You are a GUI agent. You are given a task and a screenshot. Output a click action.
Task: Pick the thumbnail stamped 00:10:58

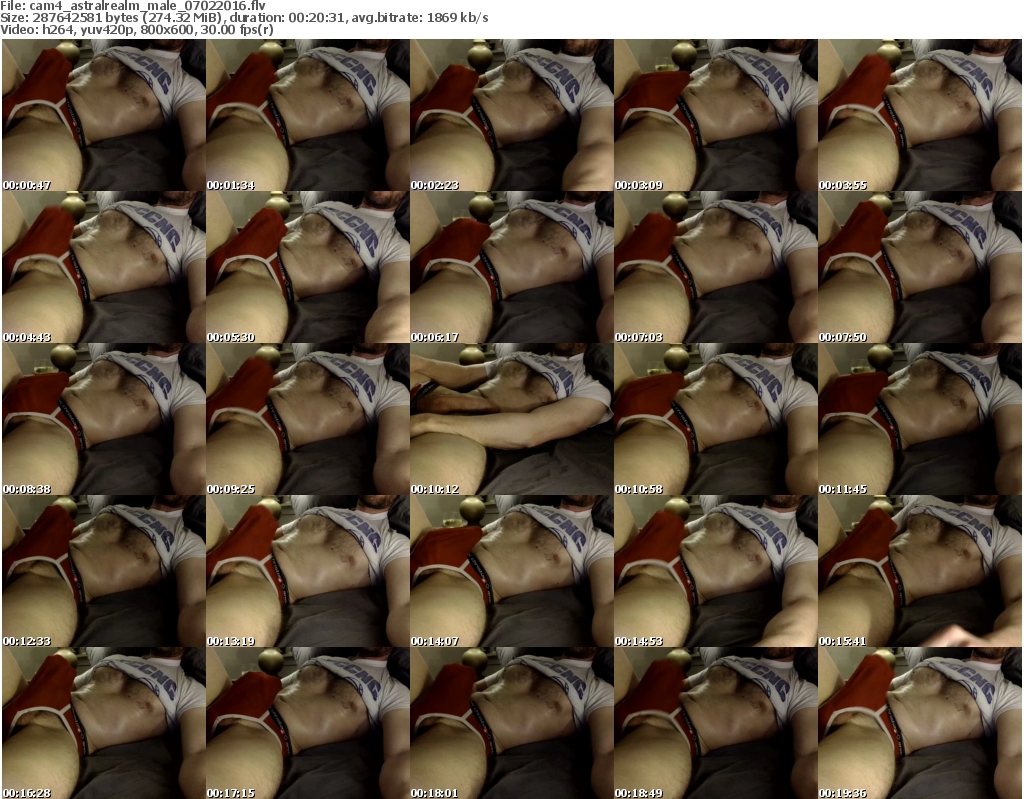(x=716, y=419)
